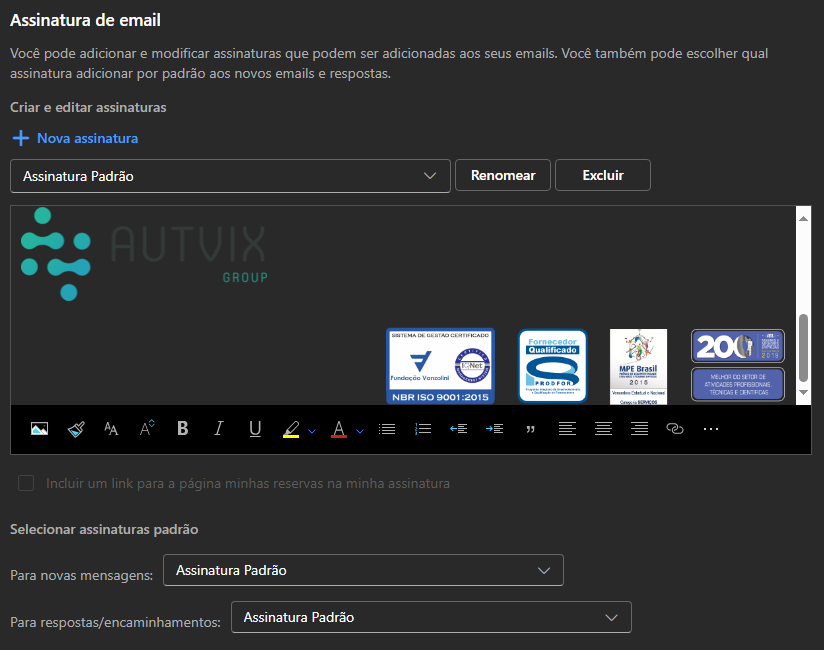Align text right
Image resolution: width=824 pixels, height=650 pixels.
(639, 429)
